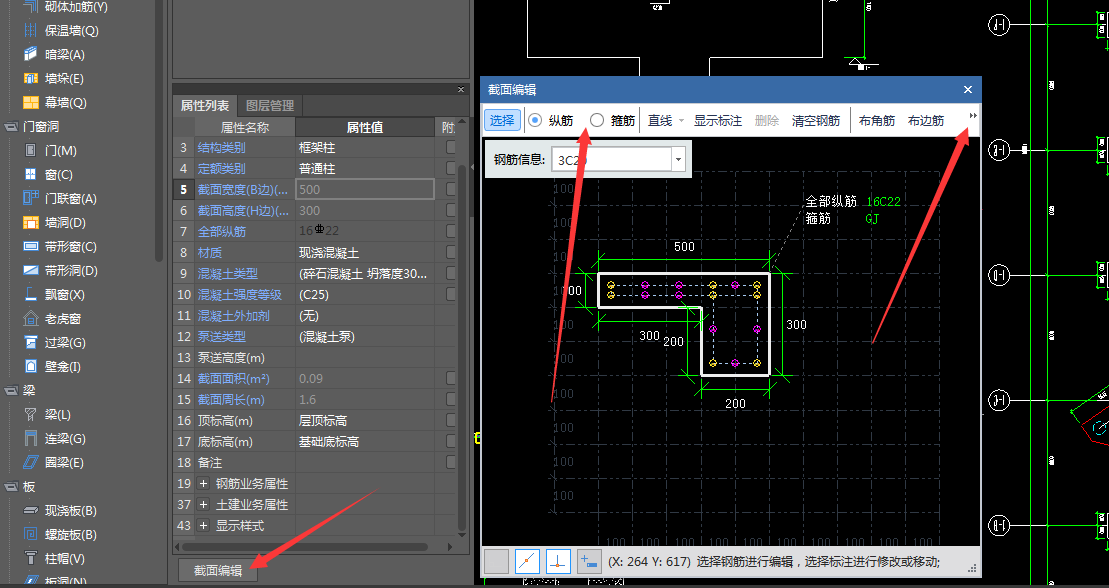This screenshot has width=1109, height=588.
Task: Tick the 附加 checkbox for 材质 row
Action: 451,253
